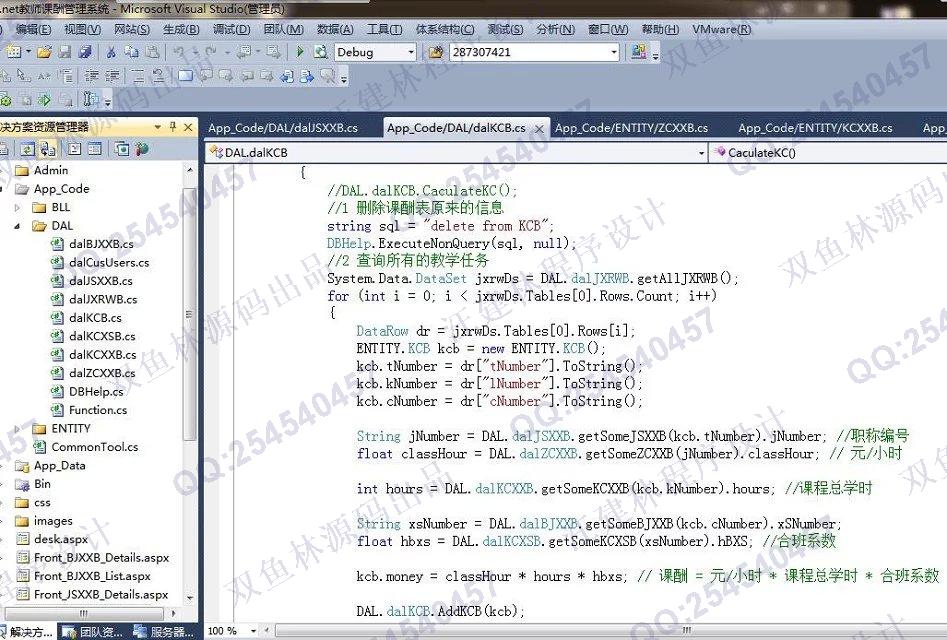Click the Cut scissors icon

point(111,53)
